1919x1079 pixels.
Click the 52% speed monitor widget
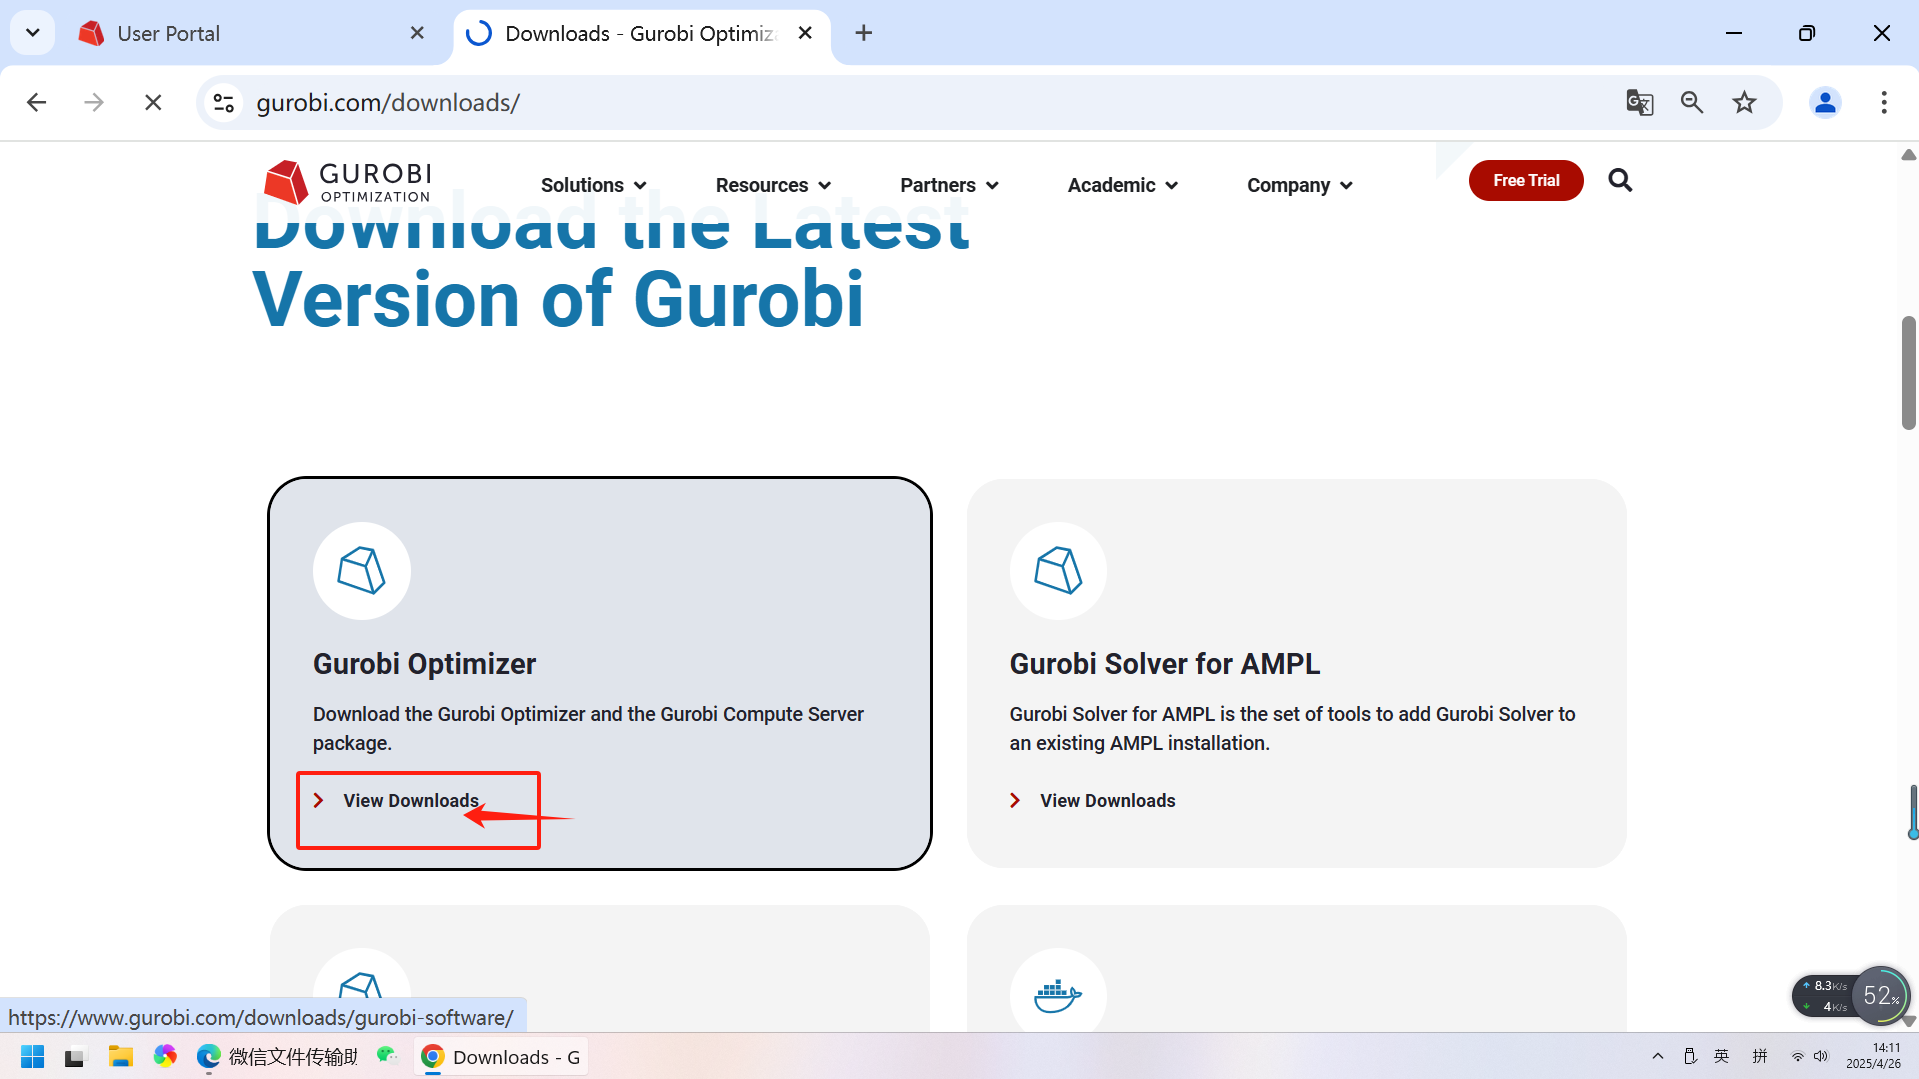click(1880, 995)
